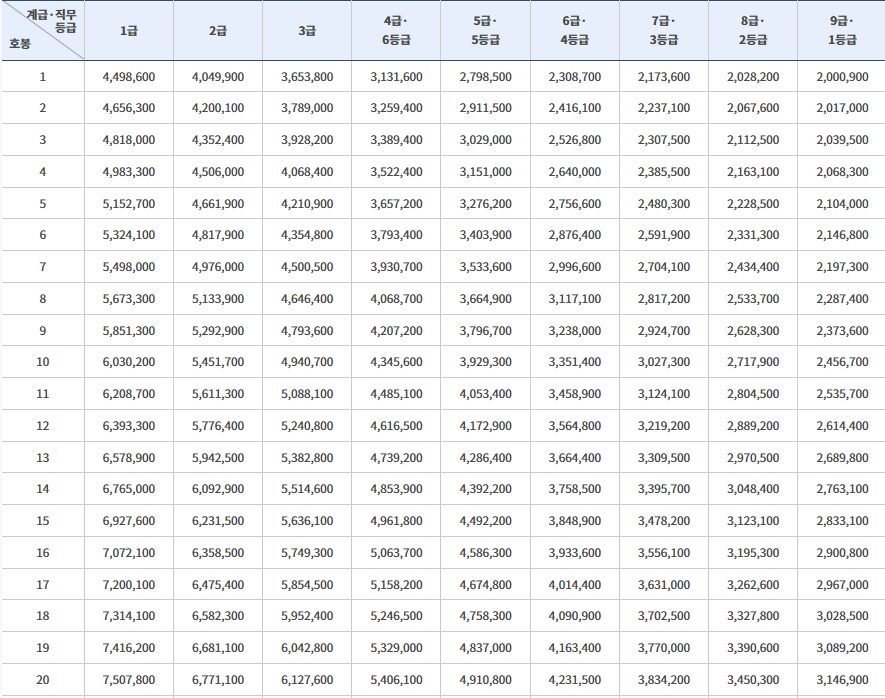Select the 3급 column header
The image size is (885, 698).
[306, 30]
